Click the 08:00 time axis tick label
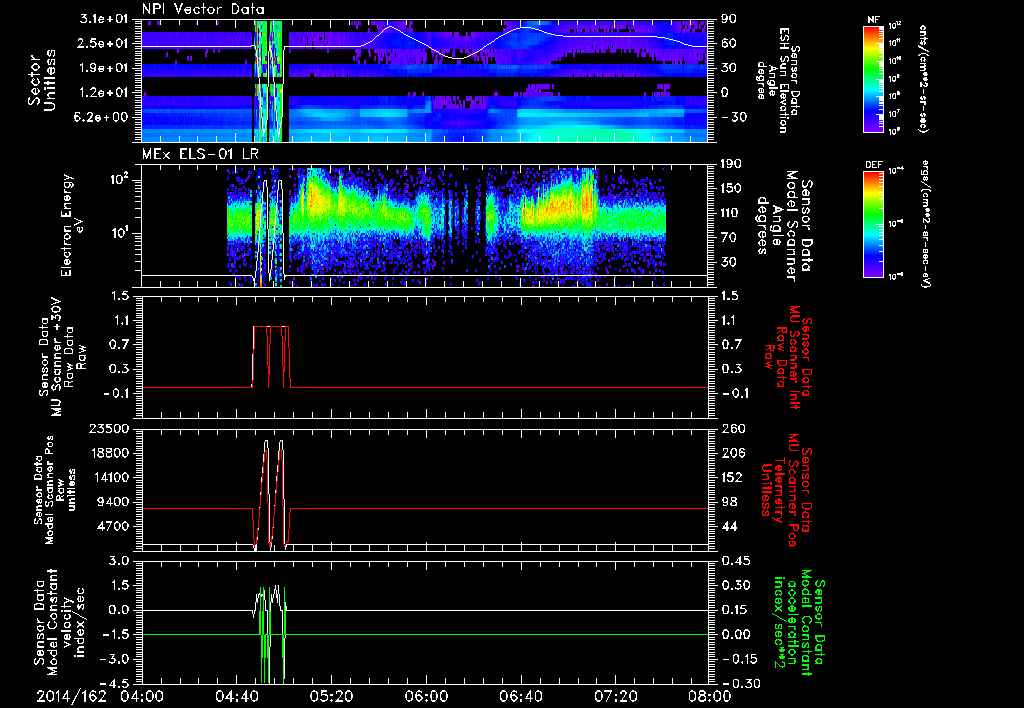The image size is (1024, 708). click(x=710, y=696)
